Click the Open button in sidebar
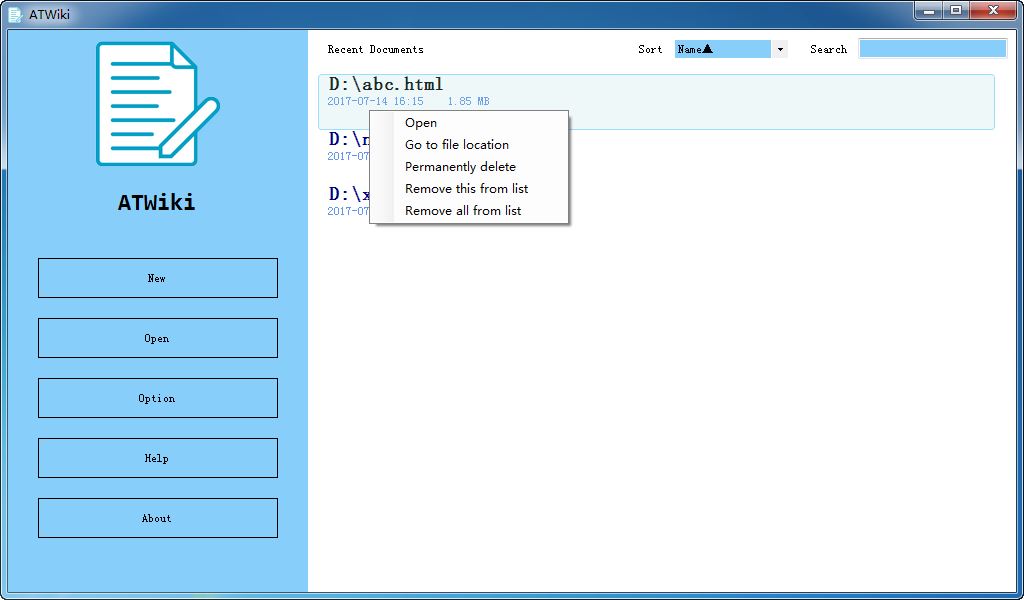1024x600 pixels. point(158,338)
